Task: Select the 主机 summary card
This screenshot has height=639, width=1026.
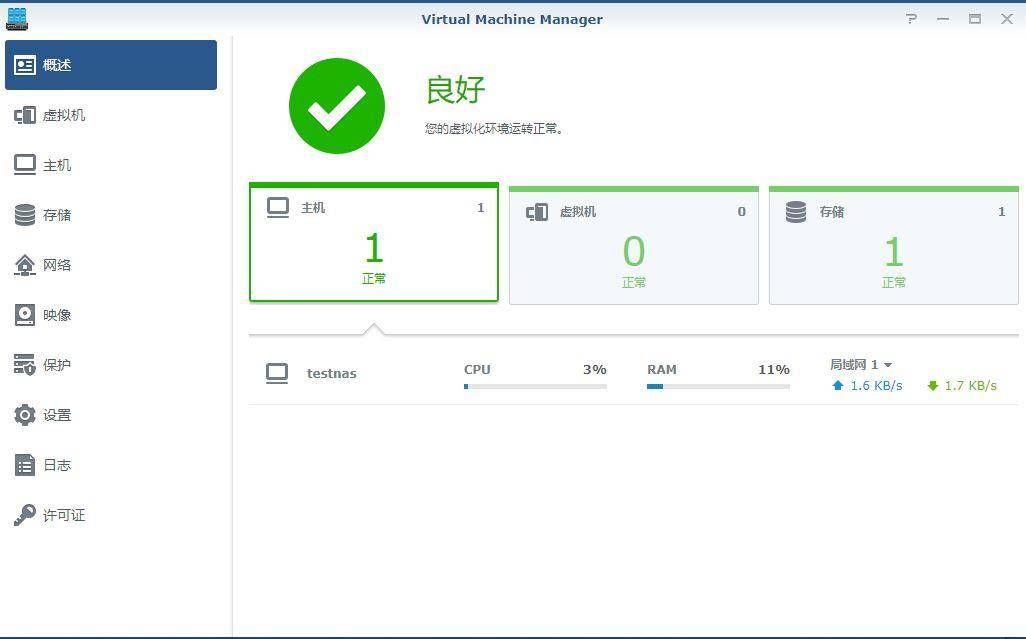Action: click(x=374, y=242)
